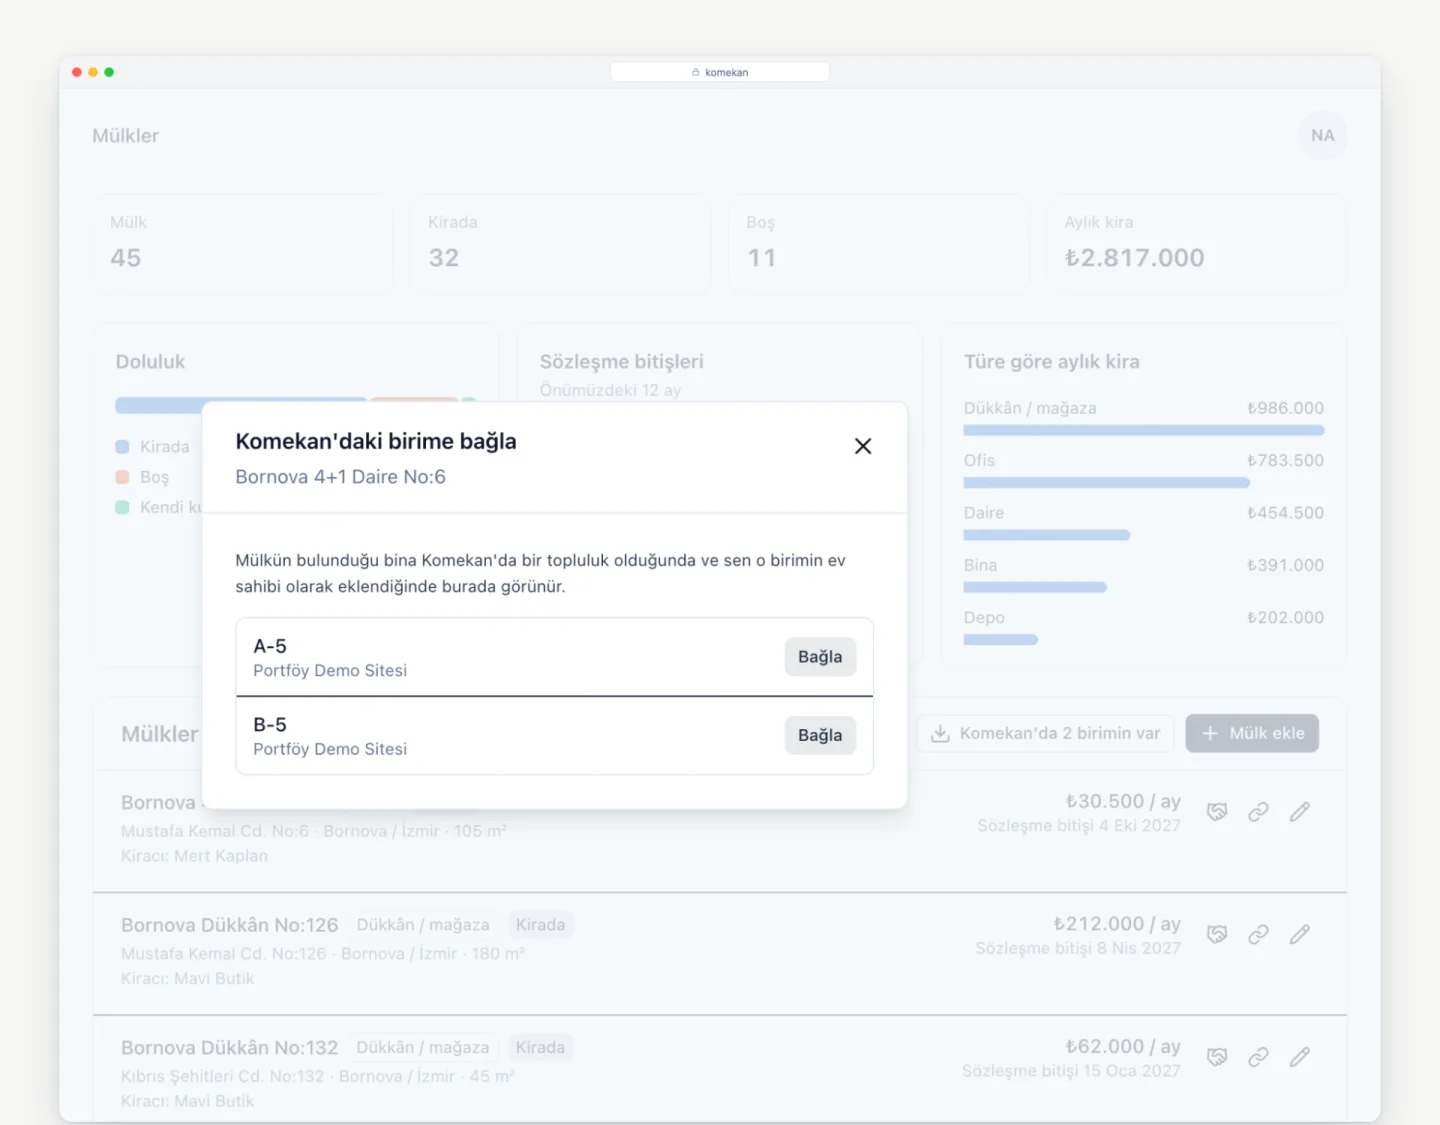Click the dialog title Komekan'daki birime bağla
This screenshot has height=1125, width=1440.
376,441
